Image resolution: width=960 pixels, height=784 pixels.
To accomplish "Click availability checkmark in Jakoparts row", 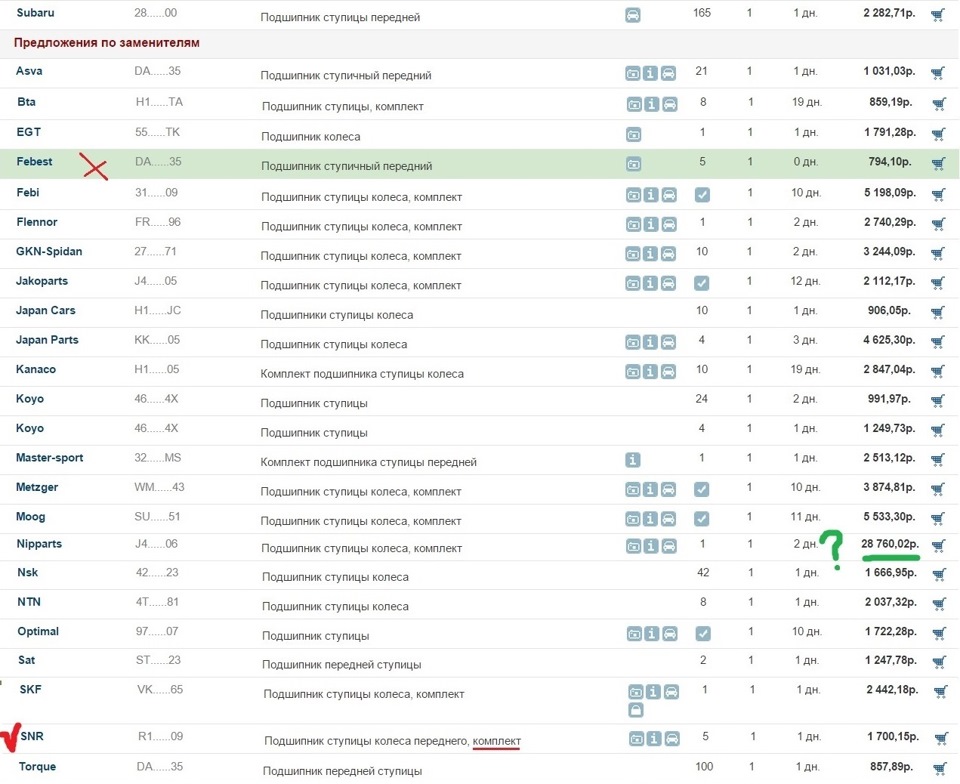I will tap(702, 283).
